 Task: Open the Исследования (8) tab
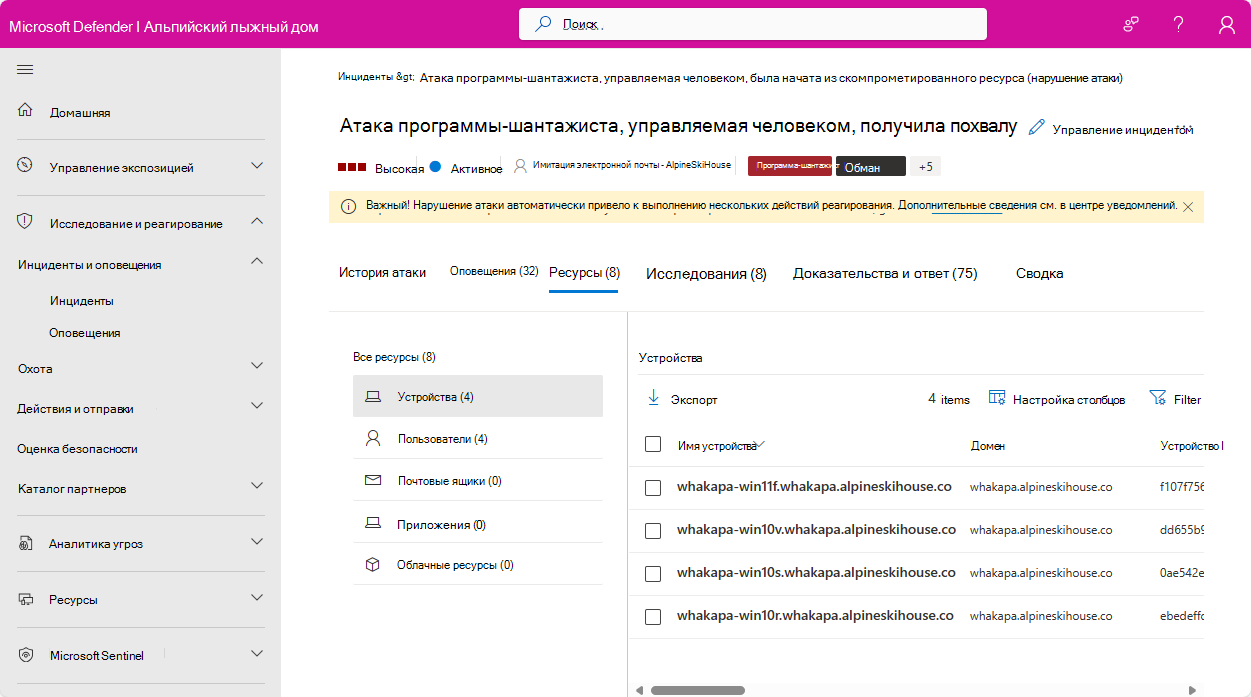click(x=706, y=273)
